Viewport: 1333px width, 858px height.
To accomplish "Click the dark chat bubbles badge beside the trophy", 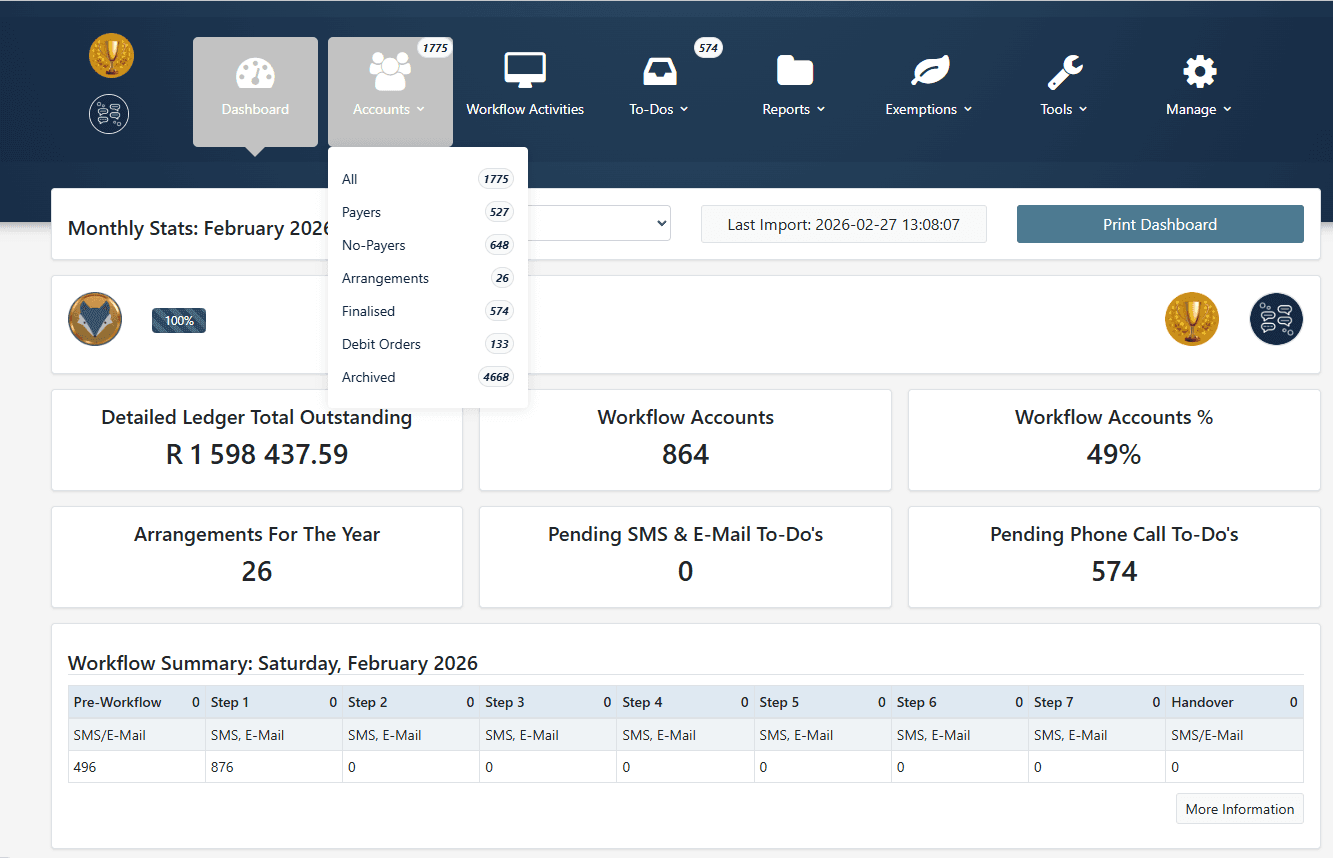I will pyautogui.click(x=1277, y=319).
